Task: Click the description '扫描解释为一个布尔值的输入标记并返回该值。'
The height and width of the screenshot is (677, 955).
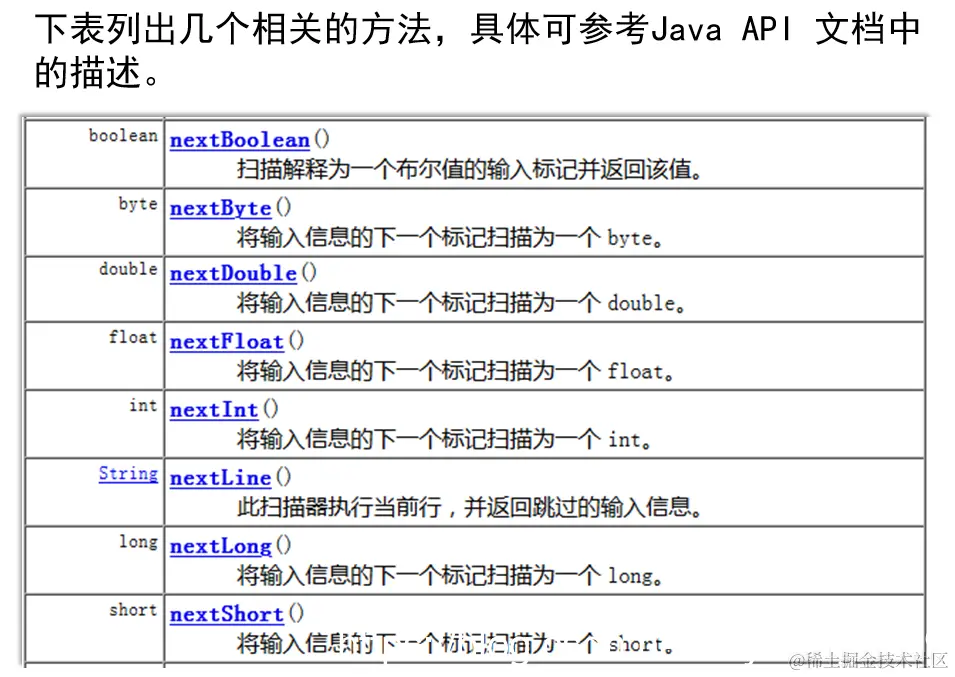Action: (x=469, y=169)
